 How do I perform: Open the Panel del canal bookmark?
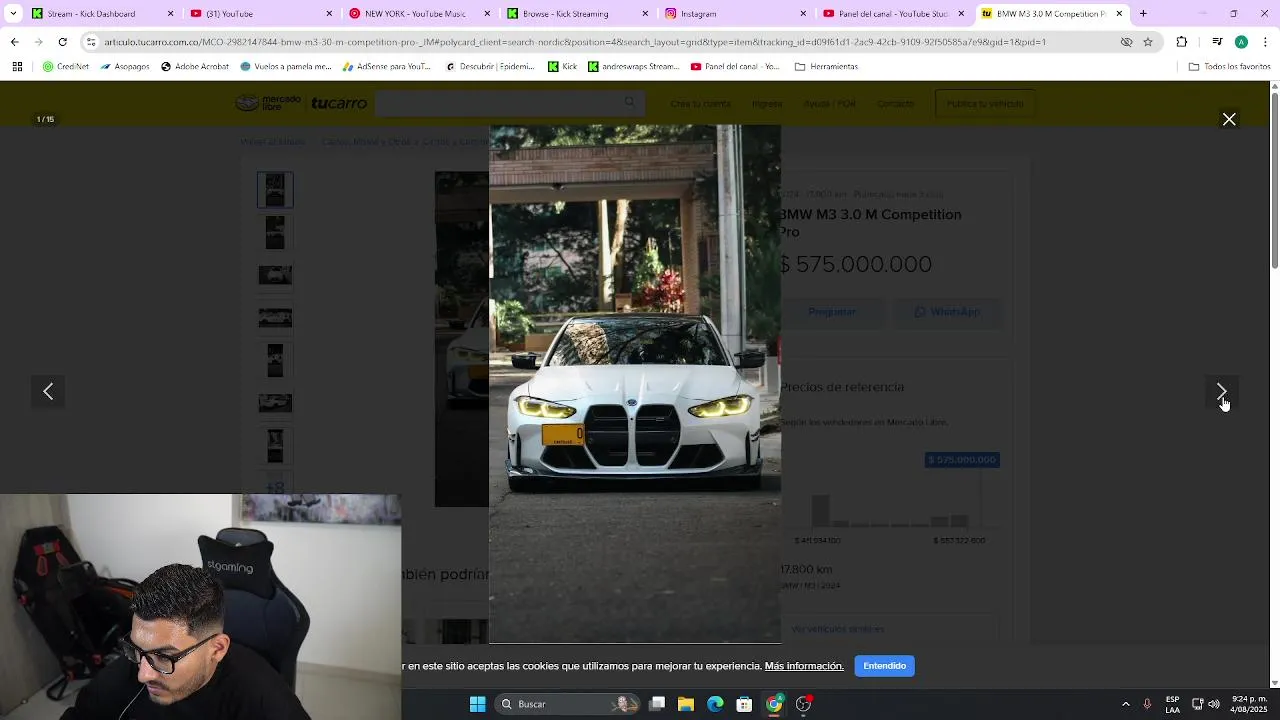click(734, 66)
